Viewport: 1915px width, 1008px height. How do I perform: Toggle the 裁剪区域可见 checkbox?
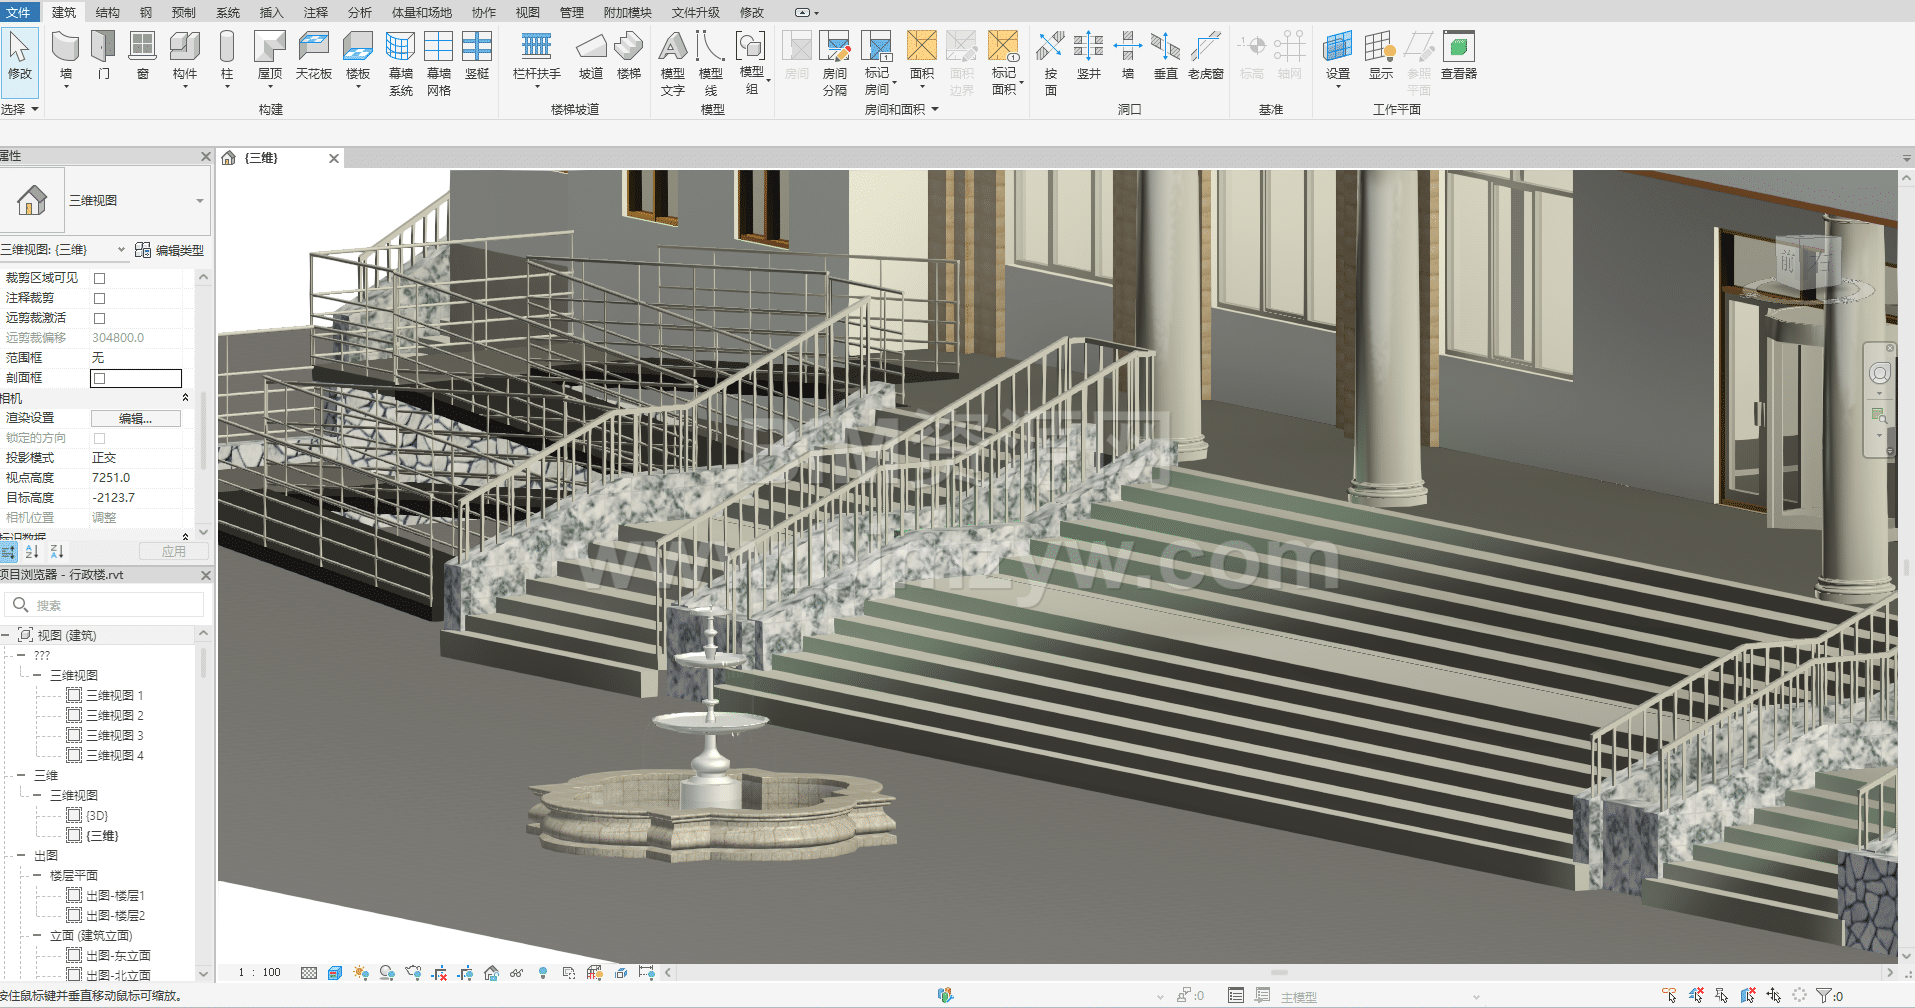[x=99, y=278]
